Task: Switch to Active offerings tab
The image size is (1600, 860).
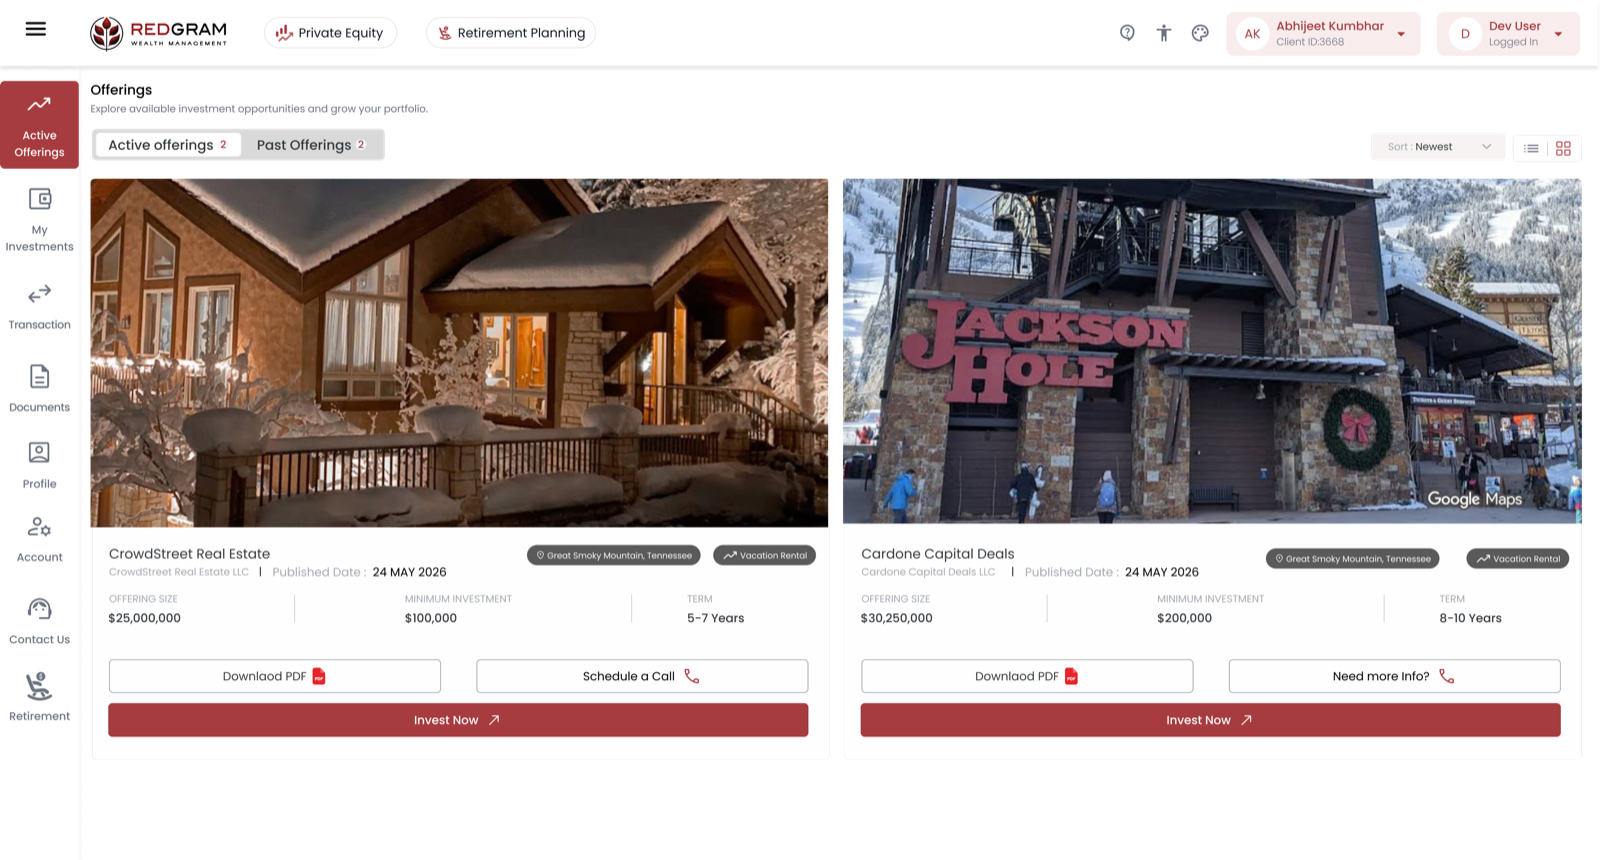Action: point(168,145)
